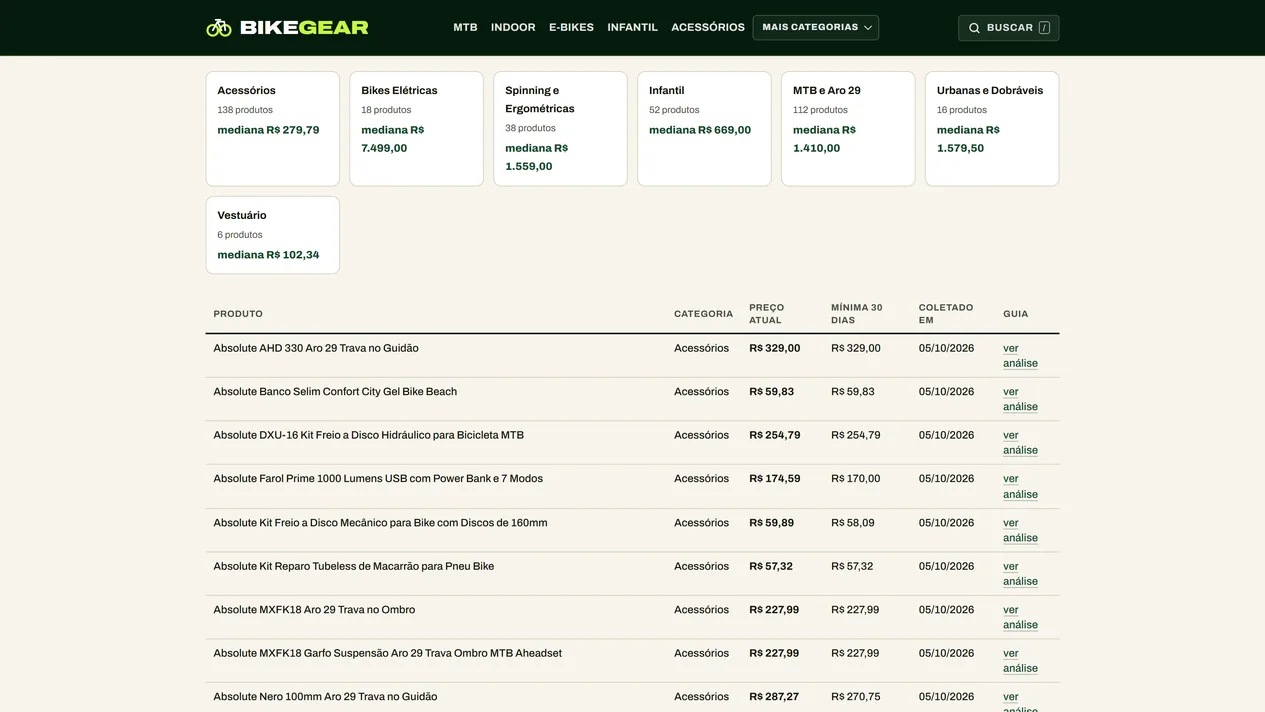
Task: Open ver análise for MXFK18 Trava no Ombro
Action: pos(1020,617)
